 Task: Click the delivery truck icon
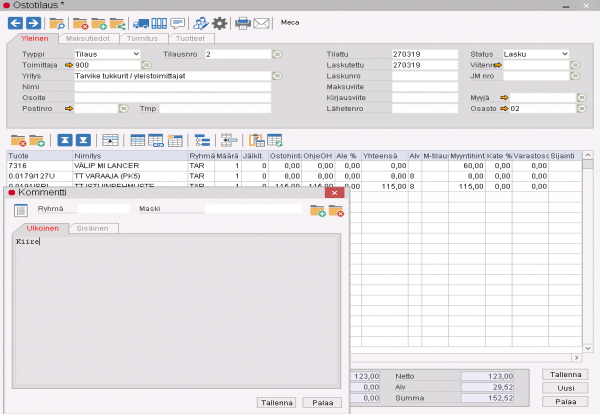[x=141, y=24]
